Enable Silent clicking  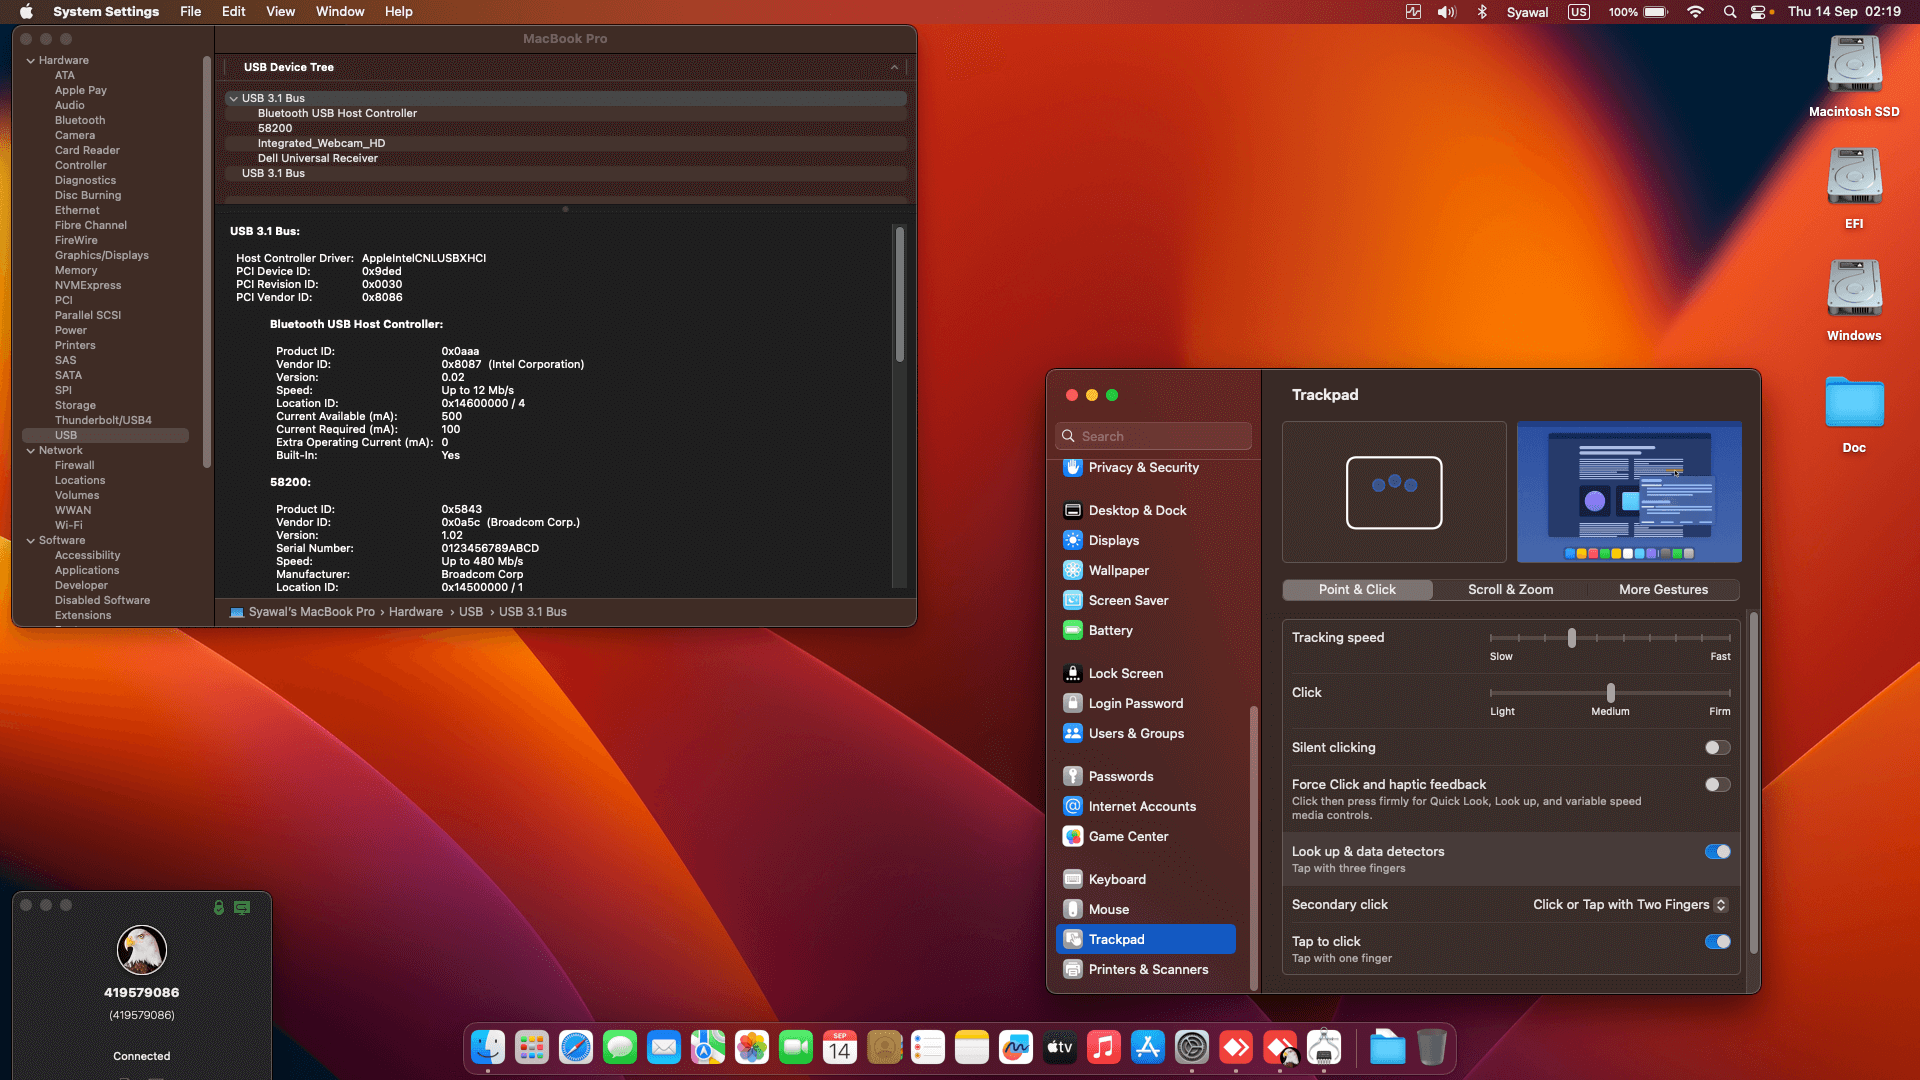point(1717,747)
